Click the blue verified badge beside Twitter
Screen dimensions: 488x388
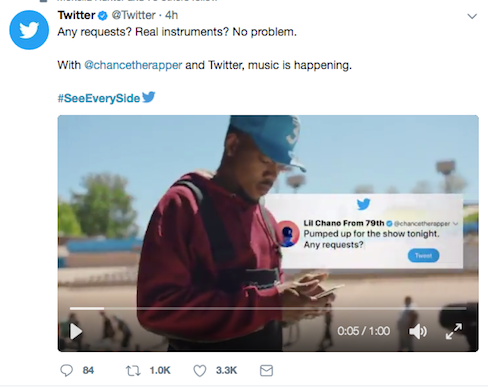tap(103, 15)
